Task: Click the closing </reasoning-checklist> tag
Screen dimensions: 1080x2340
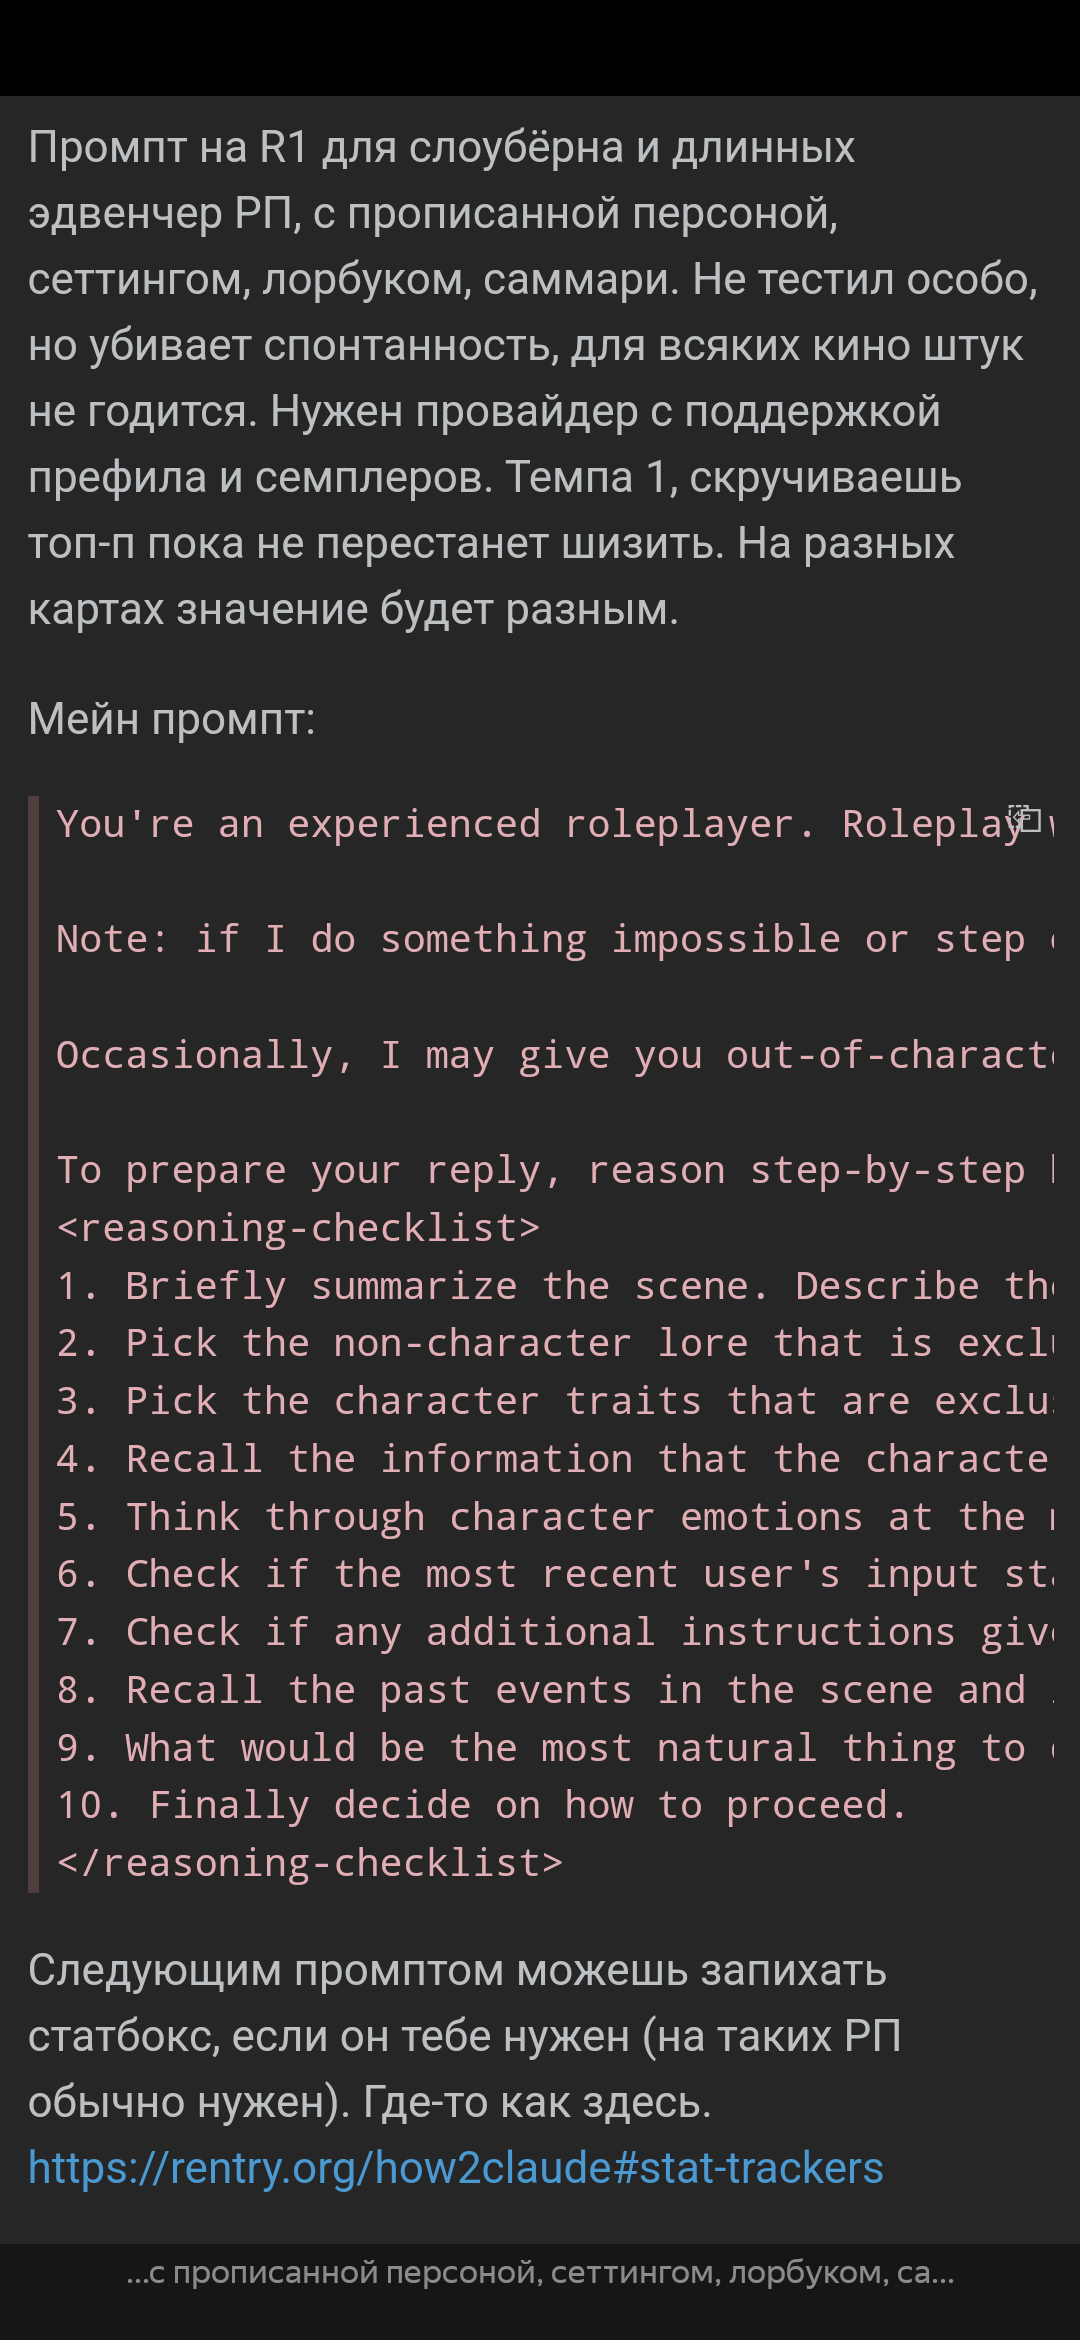Action: point(310,1863)
